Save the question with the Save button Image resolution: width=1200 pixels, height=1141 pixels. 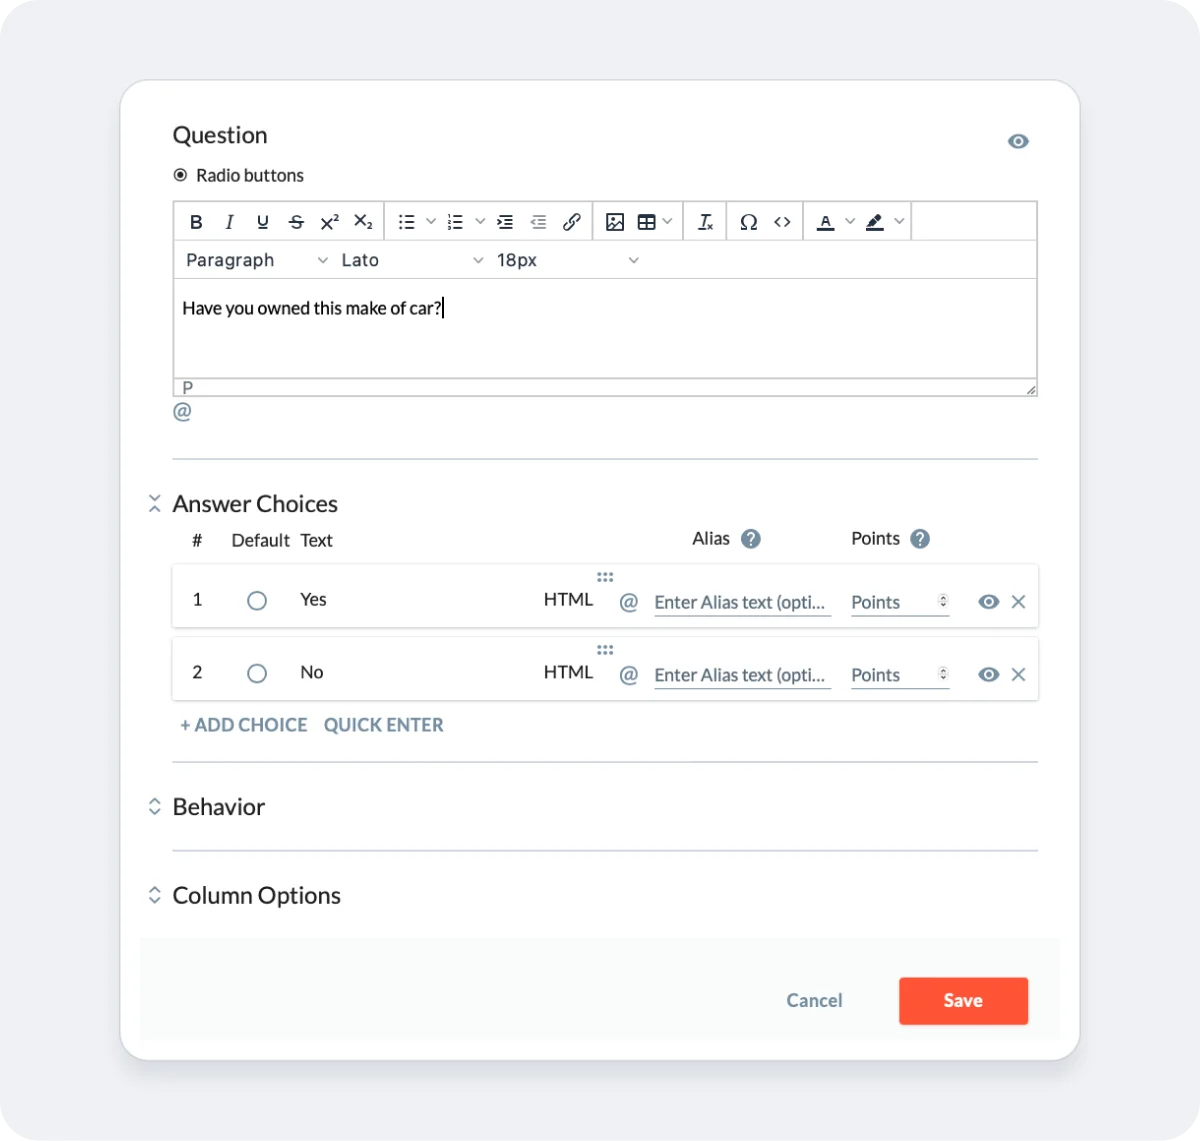(x=962, y=1000)
